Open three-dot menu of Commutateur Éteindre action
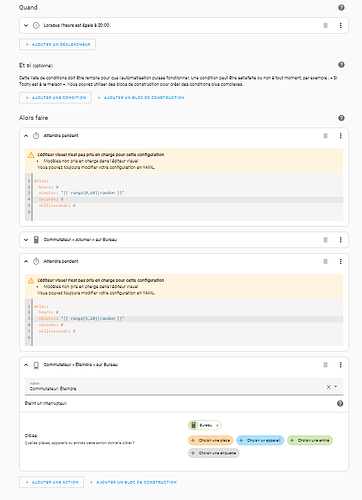362x500 pixels. (x=340, y=365)
